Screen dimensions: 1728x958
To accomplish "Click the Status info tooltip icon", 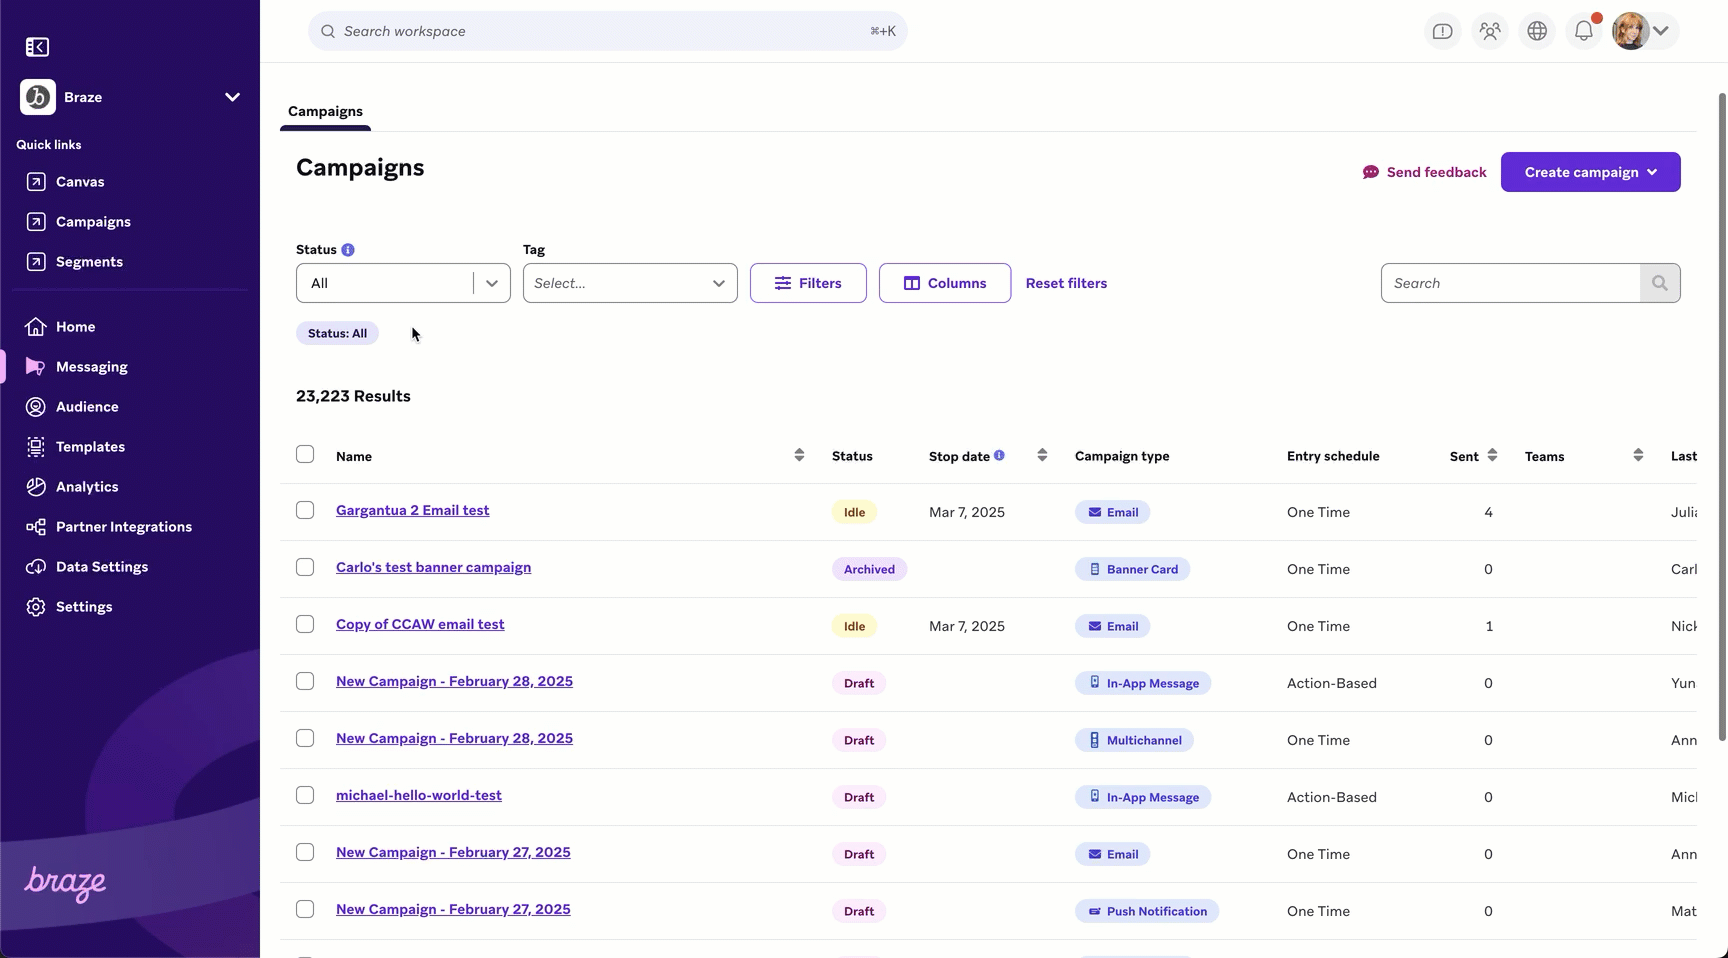I will coord(348,250).
